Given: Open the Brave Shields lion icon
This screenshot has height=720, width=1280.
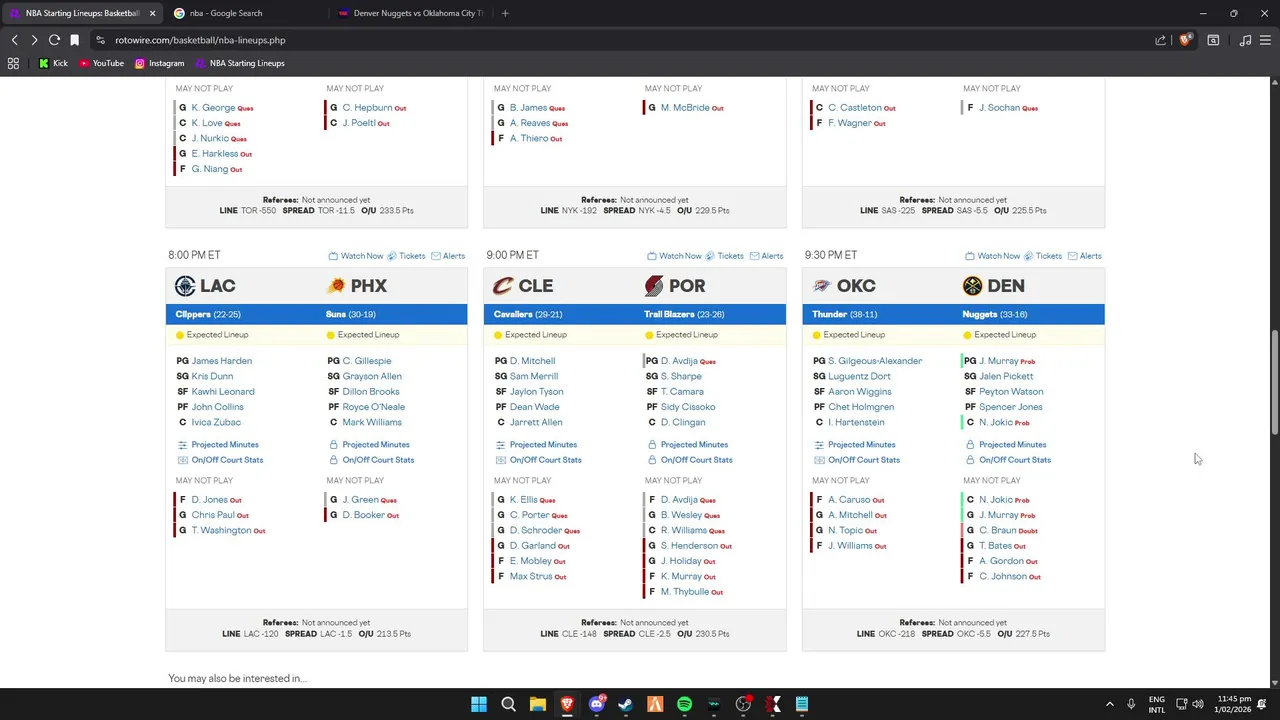Looking at the screenshot, I should click(x=1185, y=40).
